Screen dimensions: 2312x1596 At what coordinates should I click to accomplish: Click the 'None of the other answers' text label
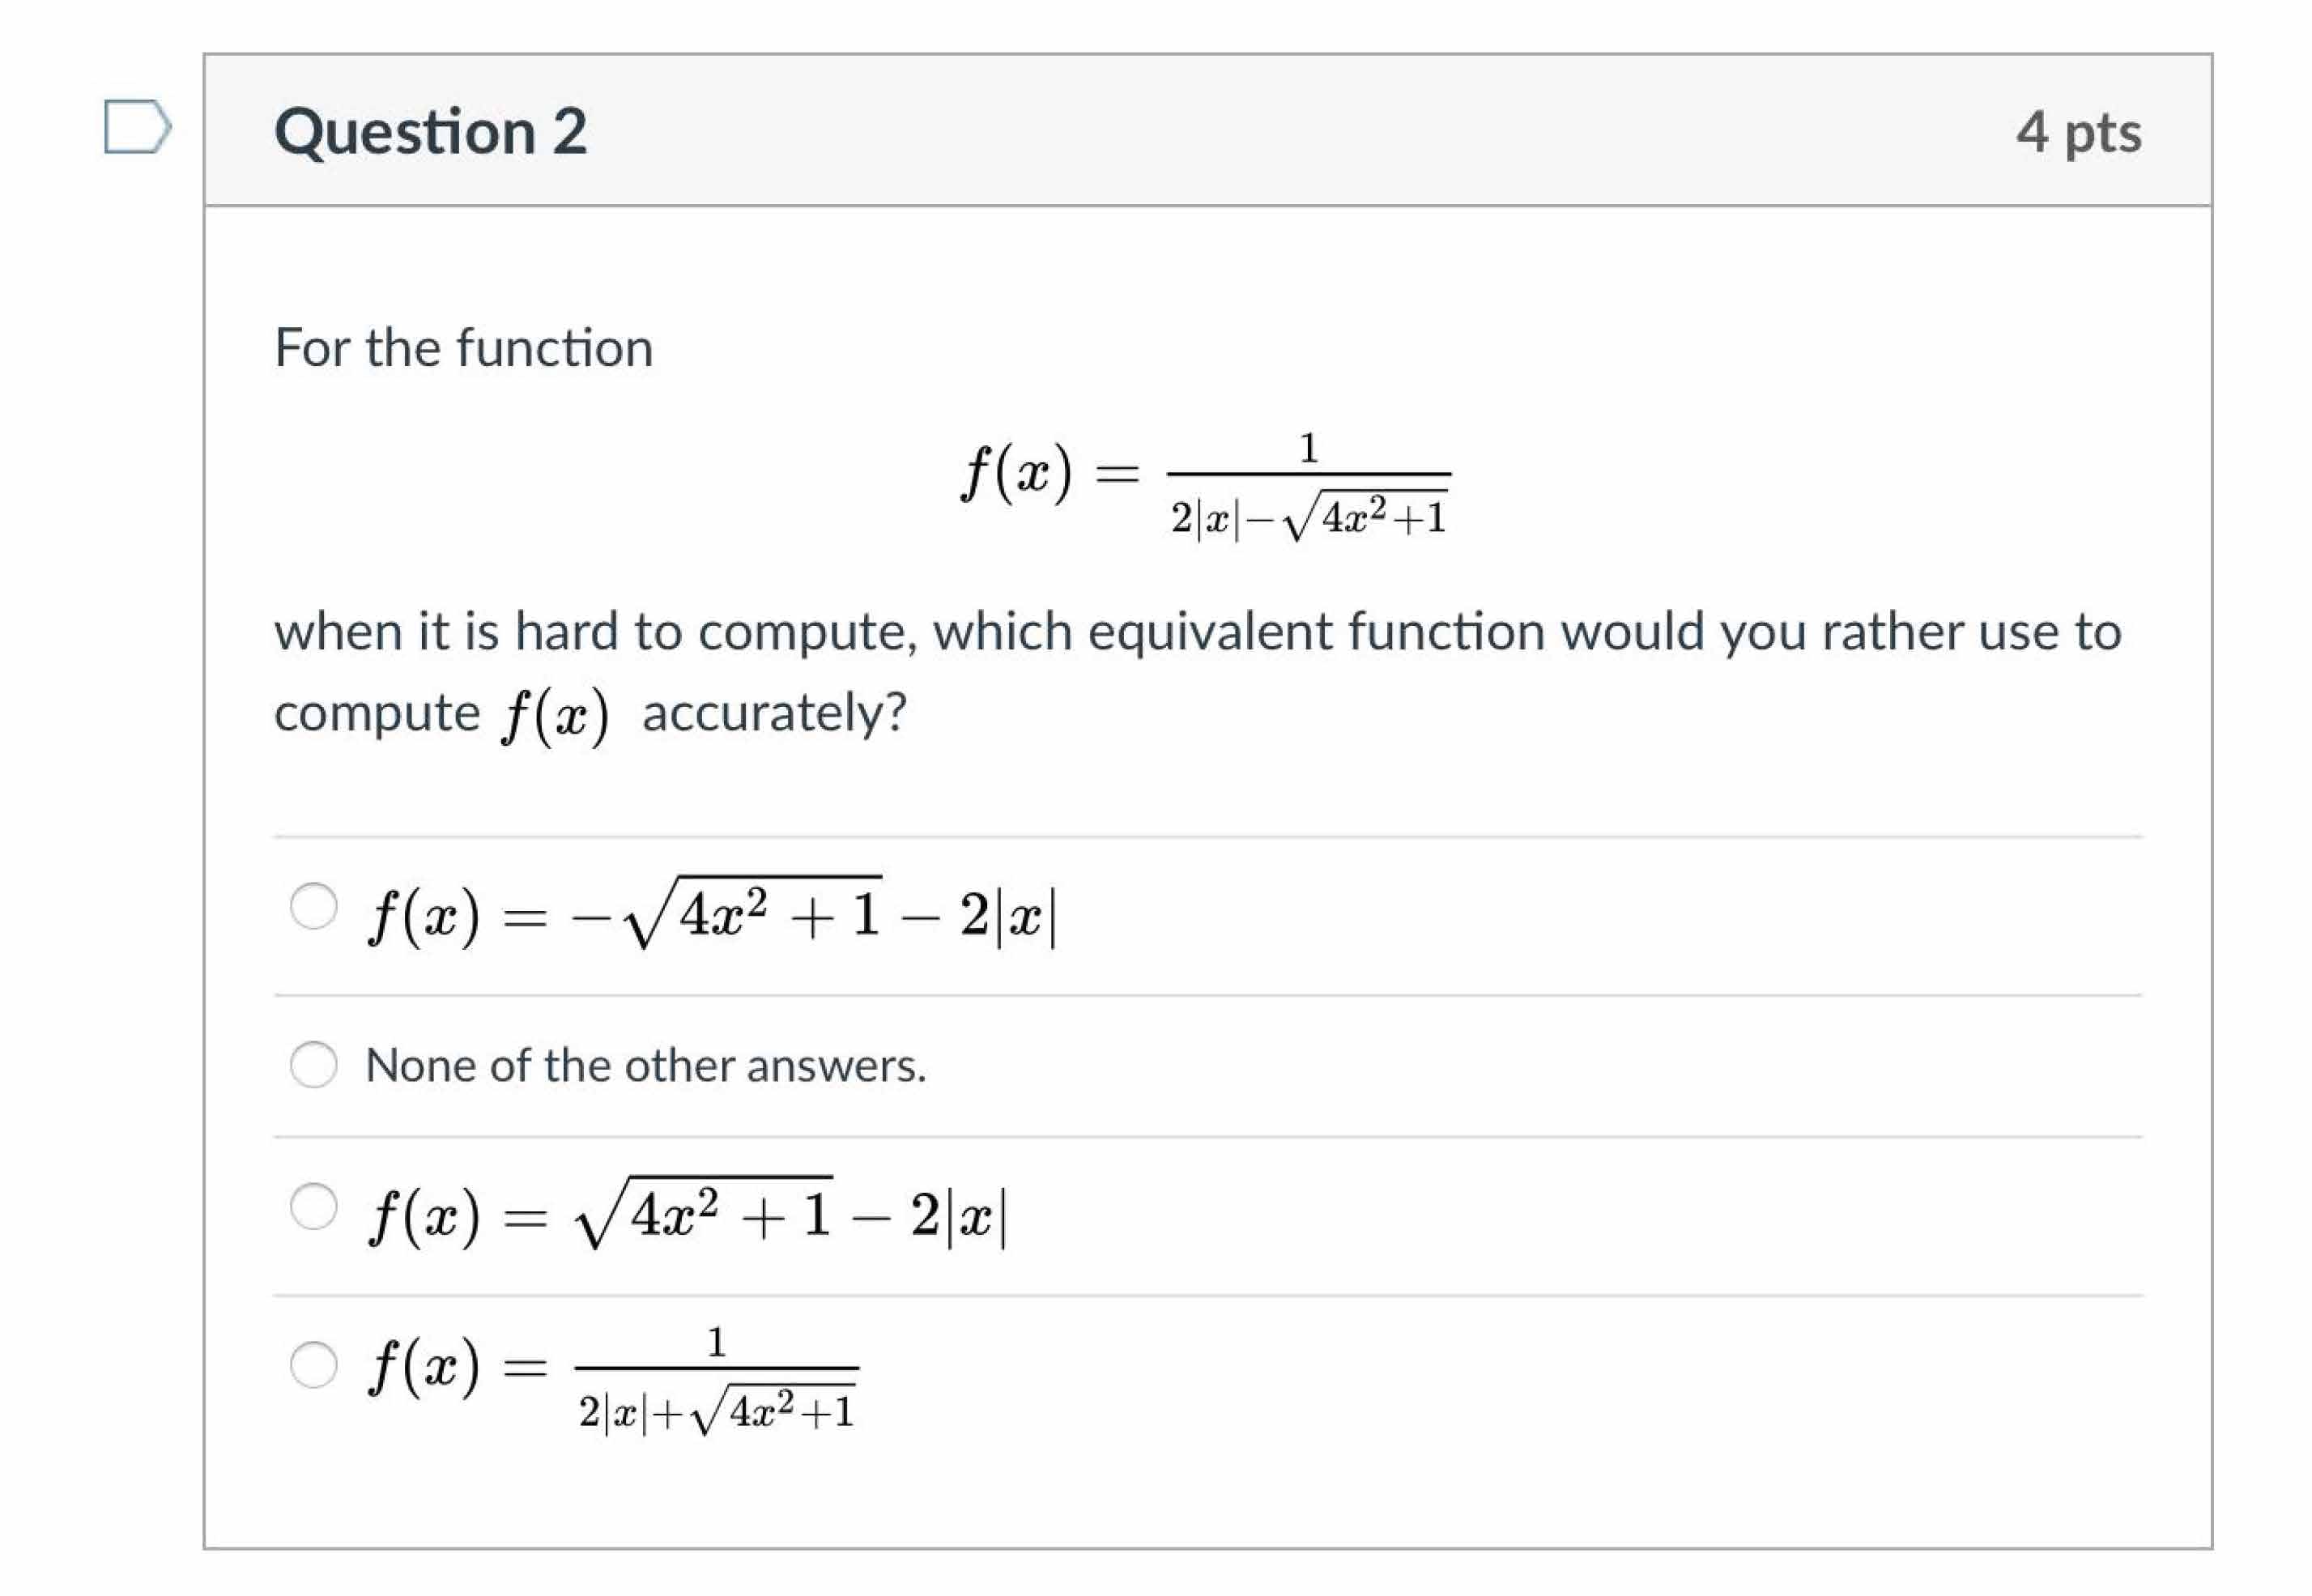pyautogui.click(x=646, y=1065)
